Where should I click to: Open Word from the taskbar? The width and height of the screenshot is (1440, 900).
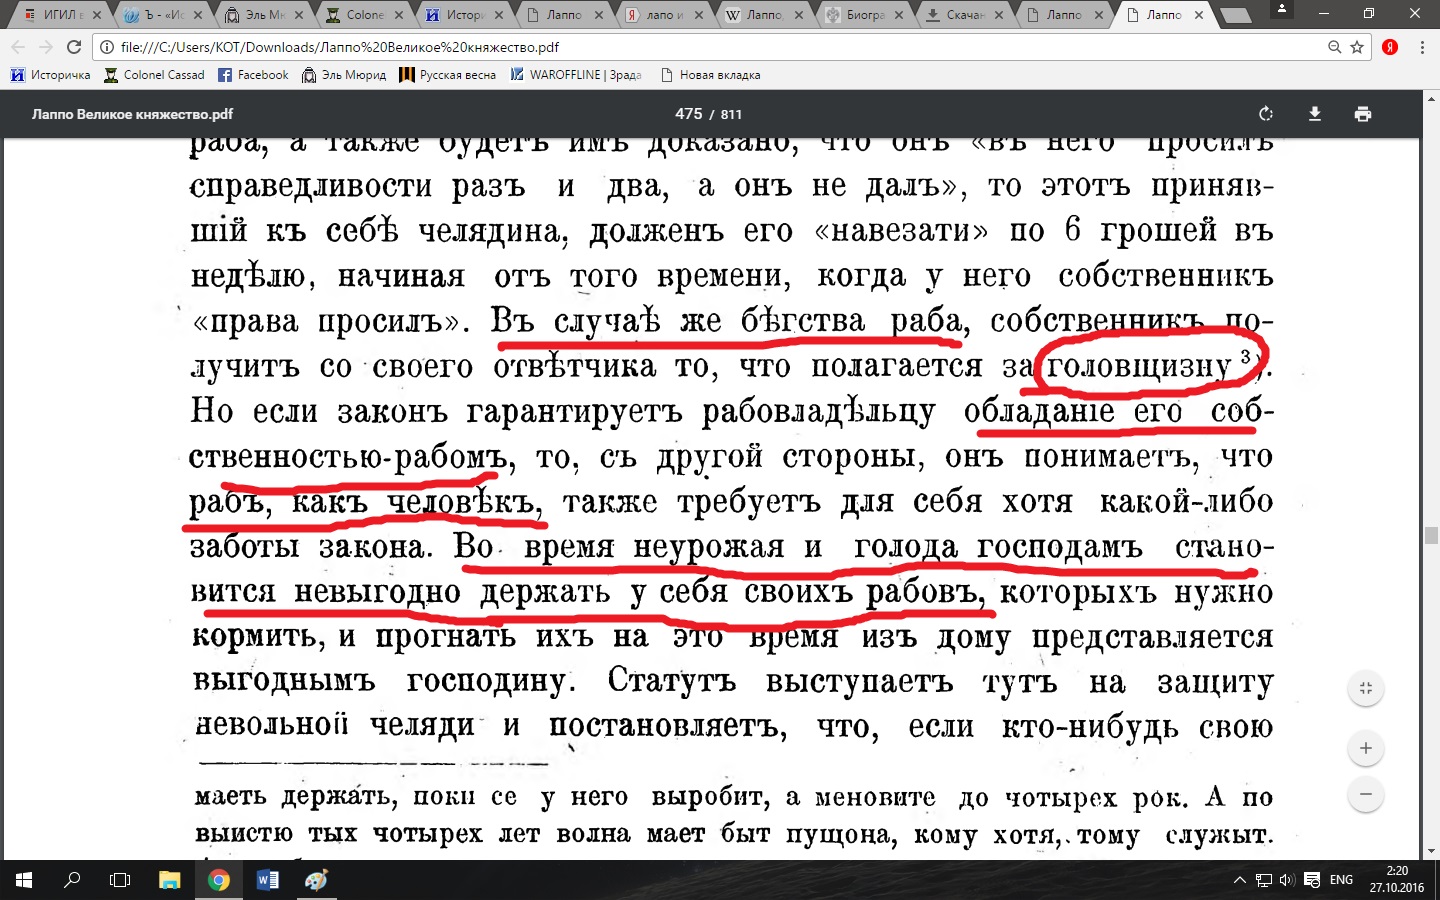(268, 880)
